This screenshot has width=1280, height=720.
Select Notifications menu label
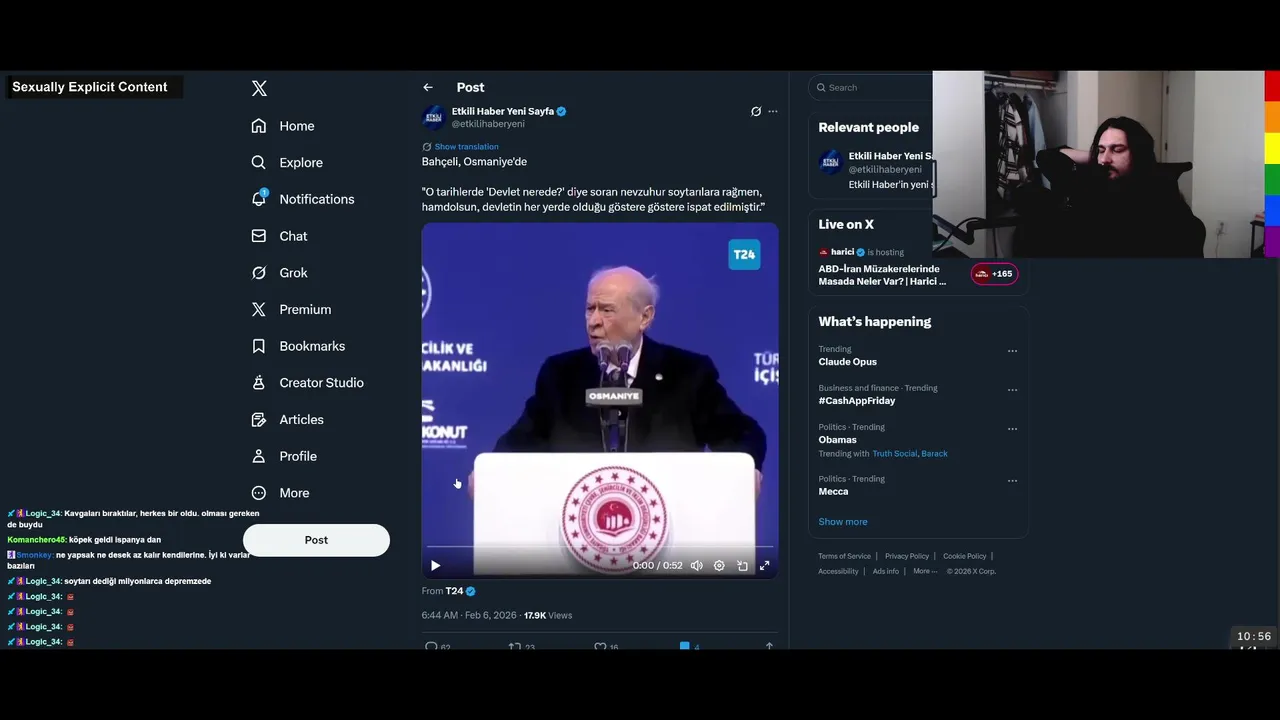[317, 200]
